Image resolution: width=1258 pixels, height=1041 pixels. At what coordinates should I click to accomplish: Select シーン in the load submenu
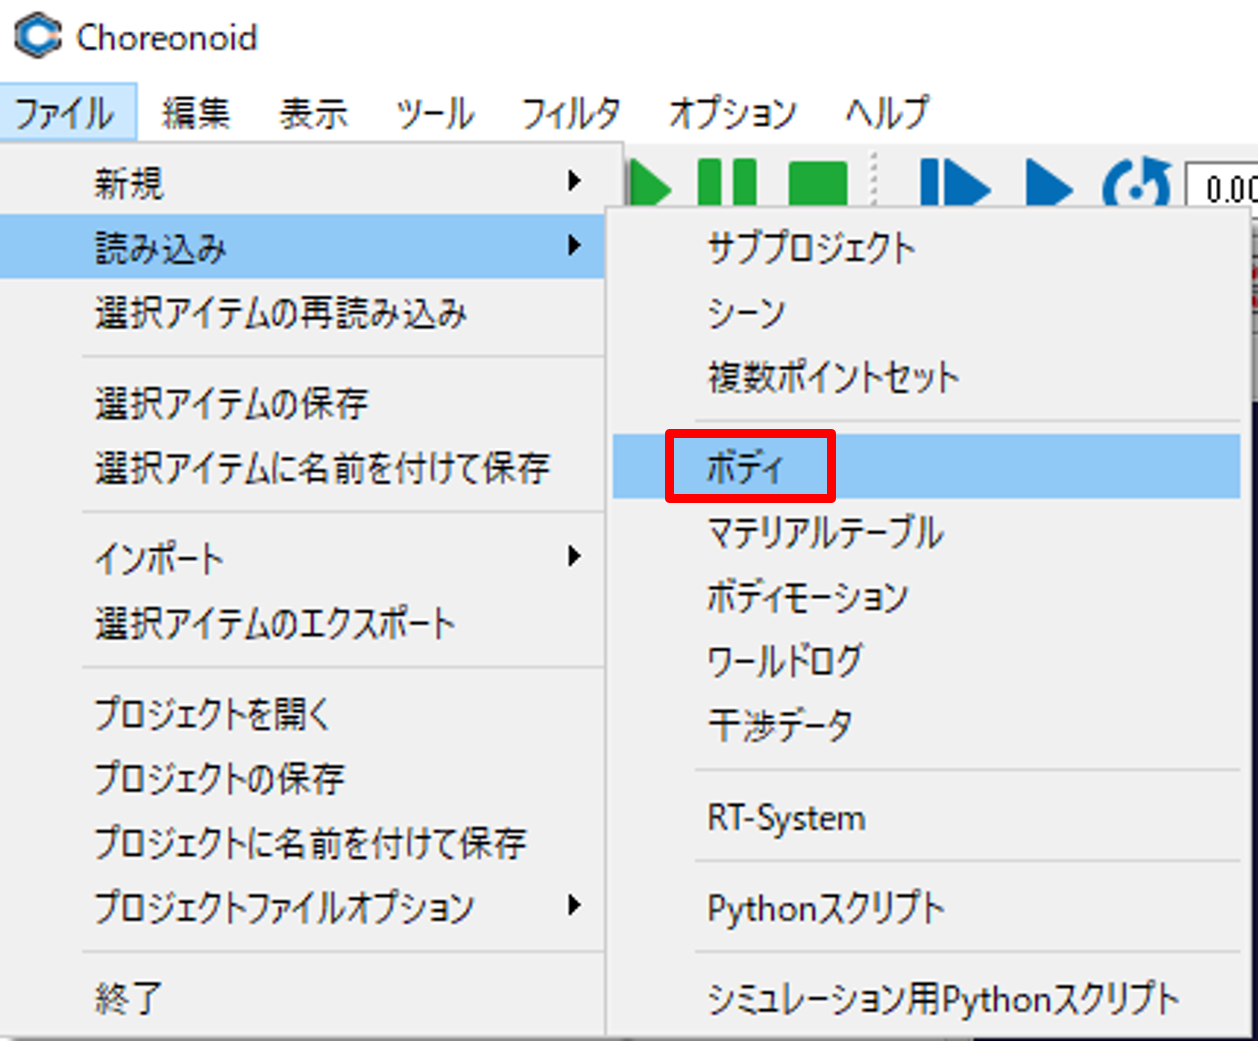point(926,313)
